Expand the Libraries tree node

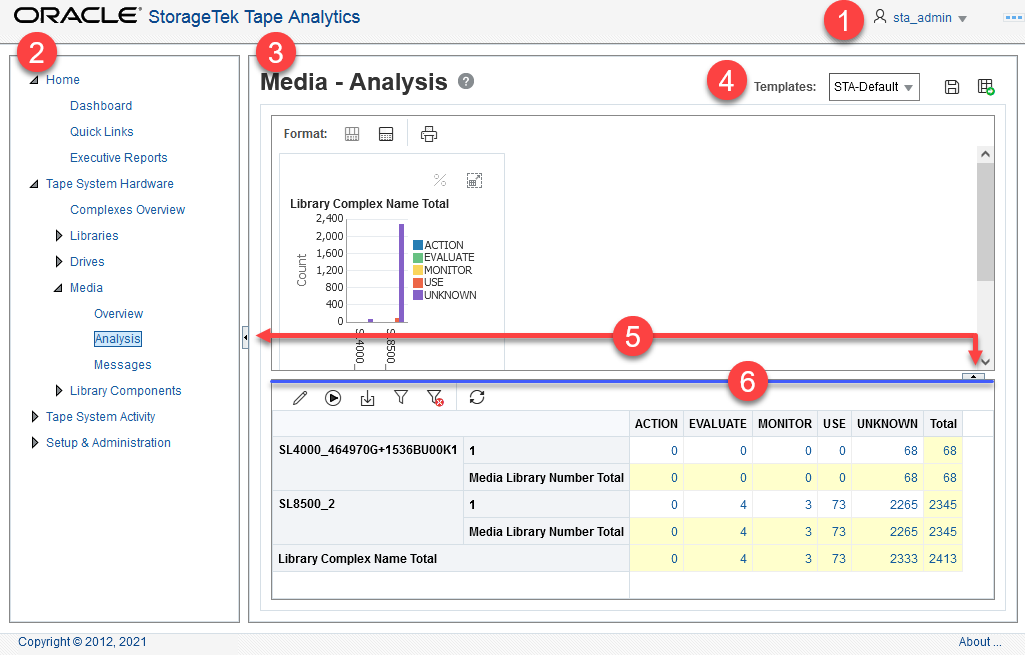[x=59, y=235]
